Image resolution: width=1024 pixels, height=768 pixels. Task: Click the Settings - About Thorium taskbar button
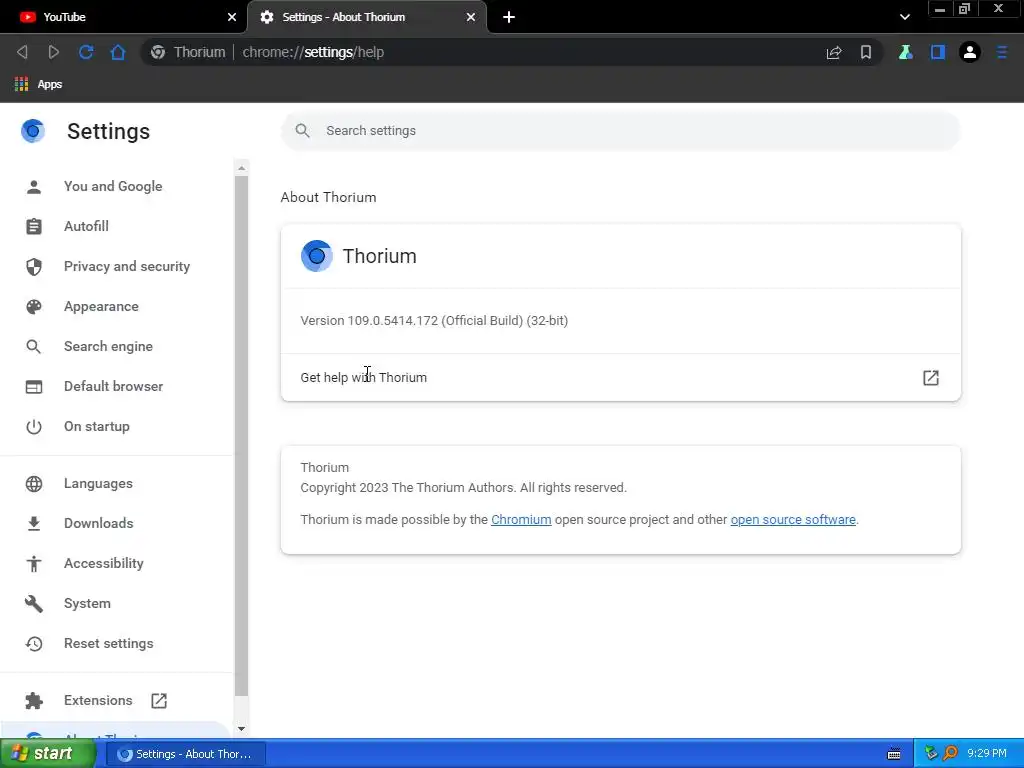point(185,754)
